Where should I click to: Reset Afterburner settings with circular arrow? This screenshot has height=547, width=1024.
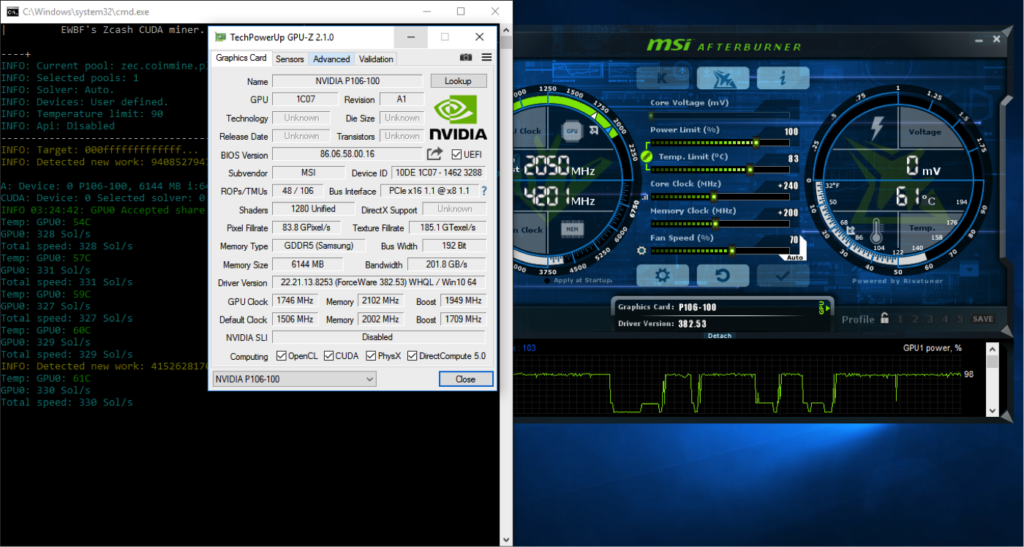pos(722,275)
